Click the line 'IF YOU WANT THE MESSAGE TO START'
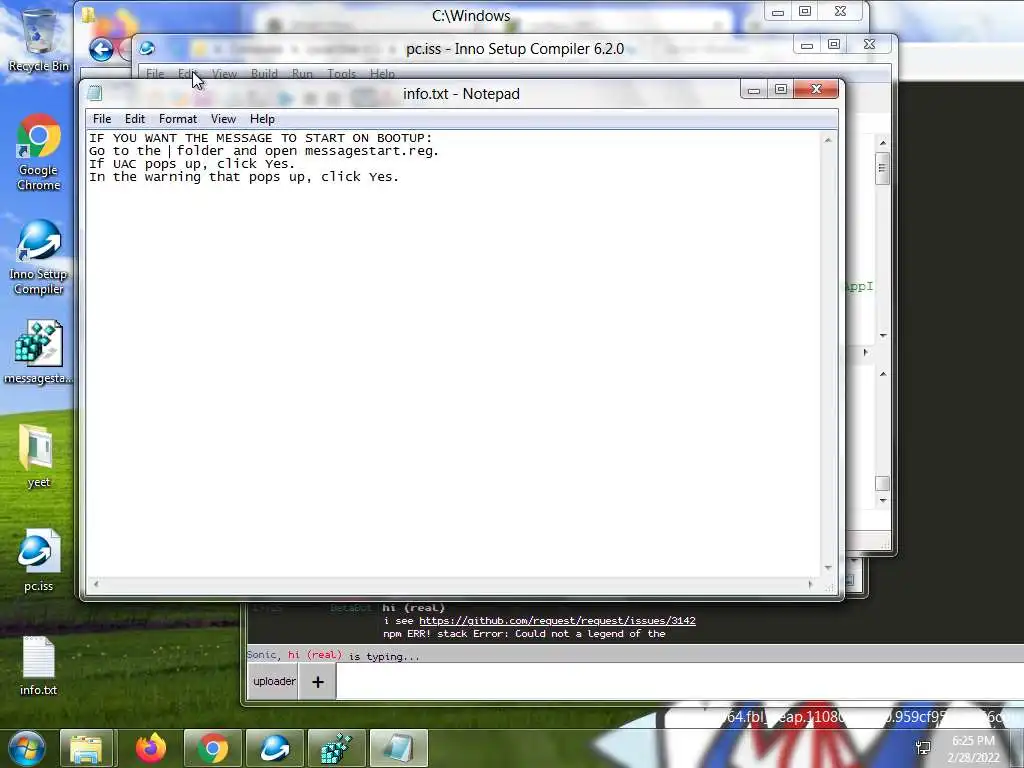 click(261, 138)
